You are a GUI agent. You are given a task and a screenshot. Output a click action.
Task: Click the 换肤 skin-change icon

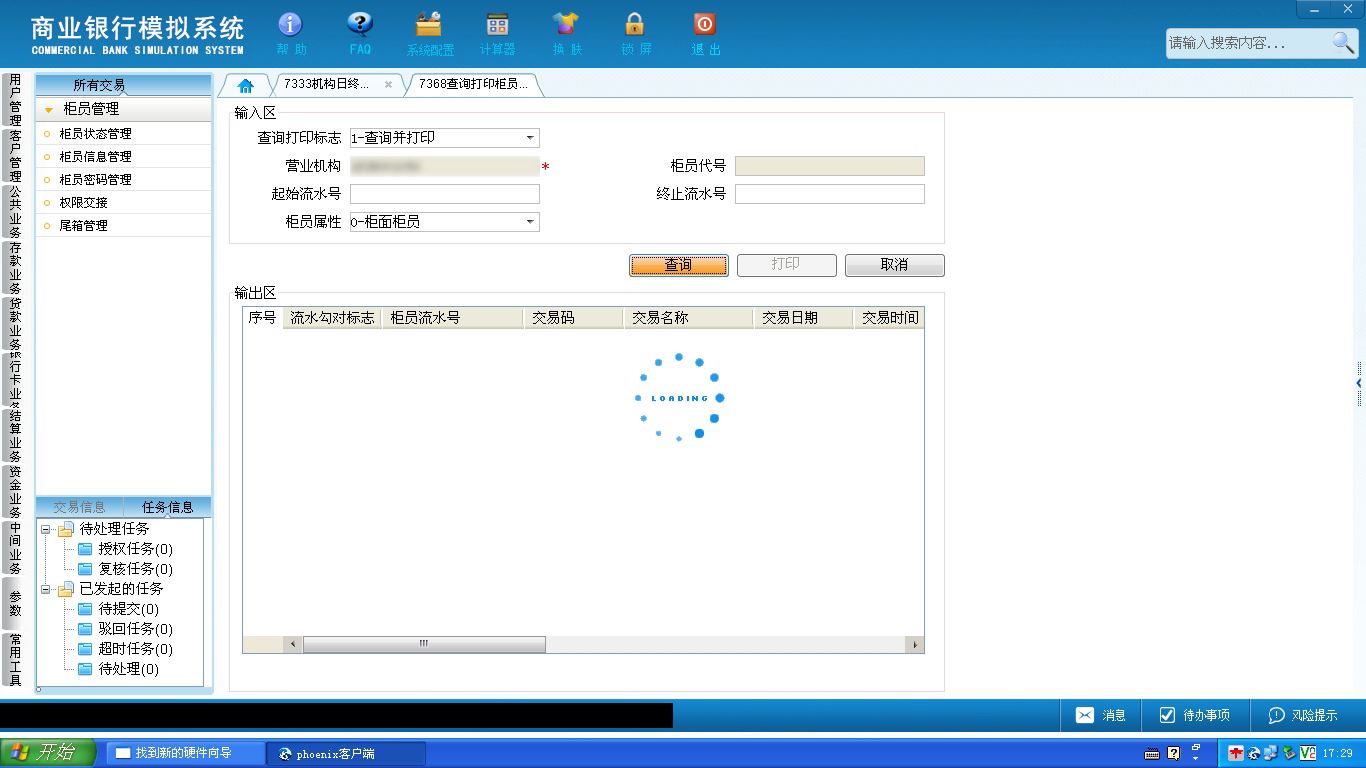click(x=566, y=24)
